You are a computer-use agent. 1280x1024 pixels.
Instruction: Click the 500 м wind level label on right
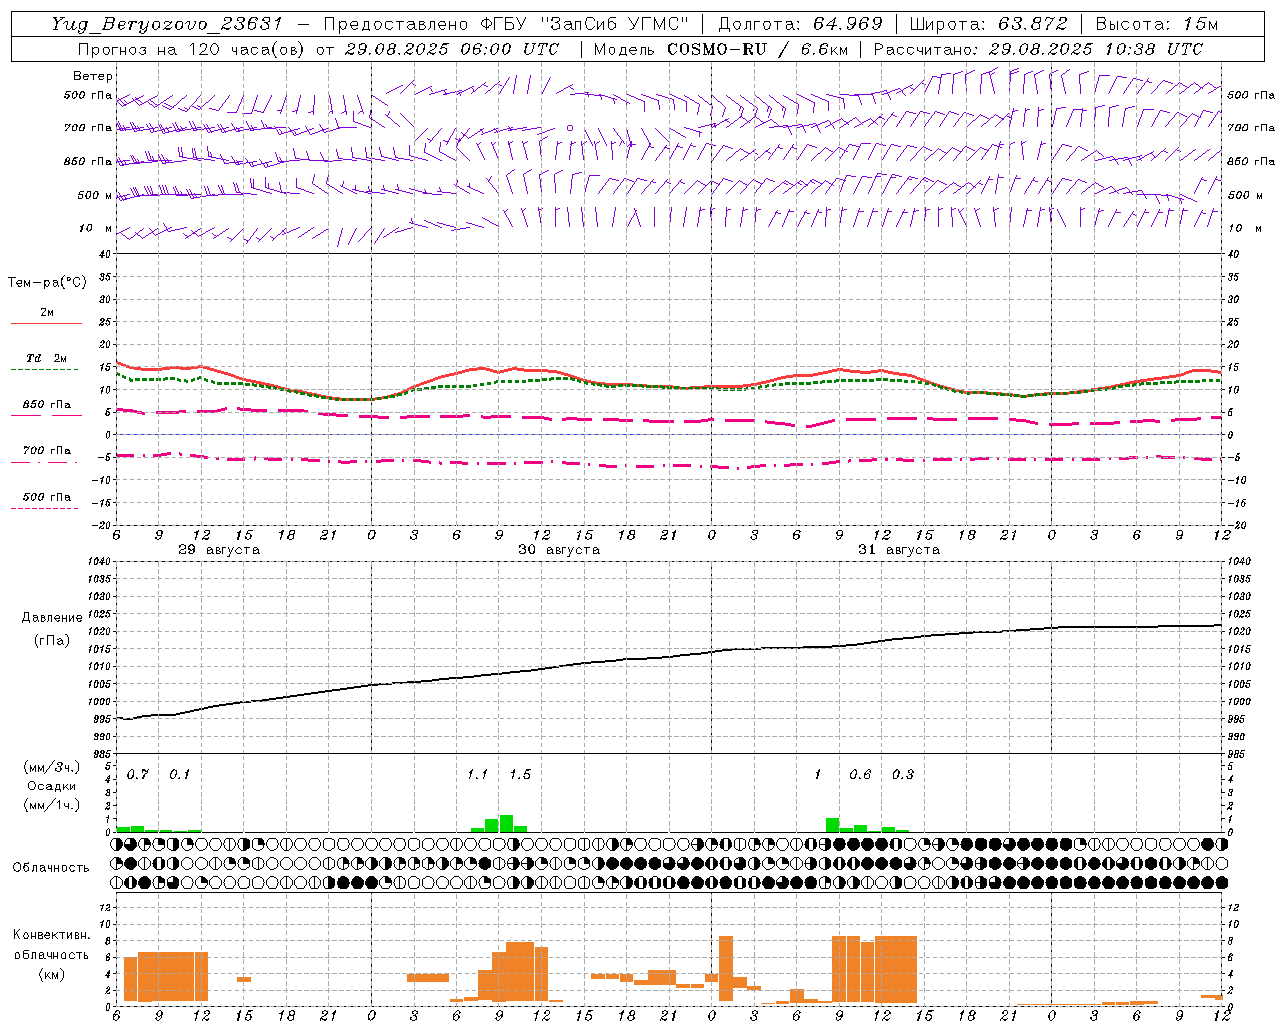pyautogui.click(x=1245, y=196)
